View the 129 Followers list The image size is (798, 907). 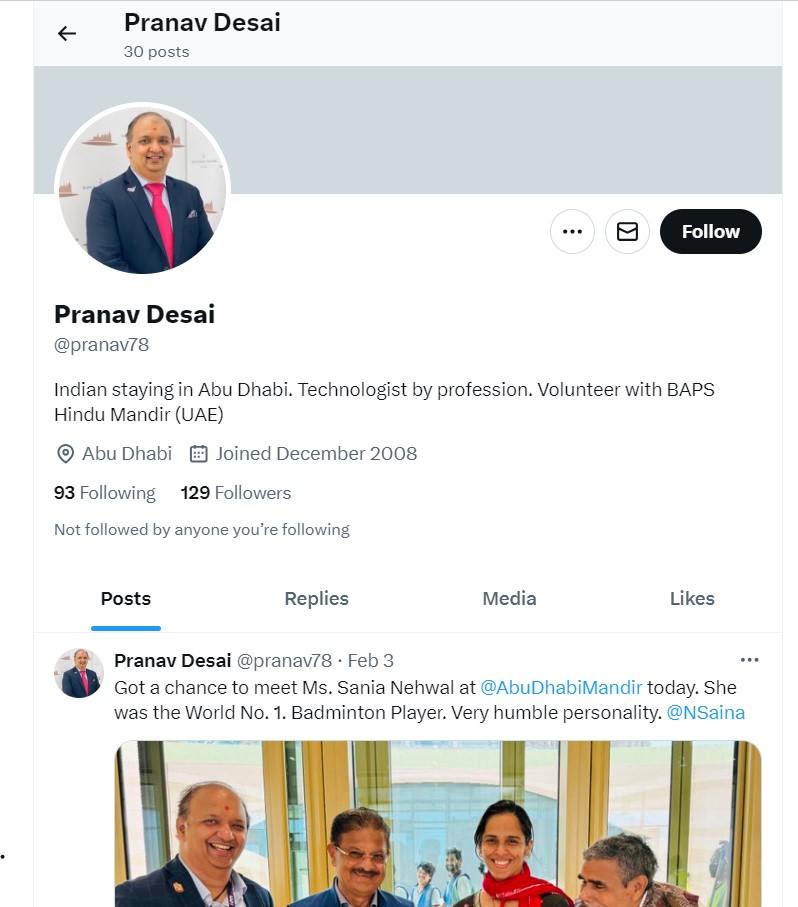coord(236,492)
